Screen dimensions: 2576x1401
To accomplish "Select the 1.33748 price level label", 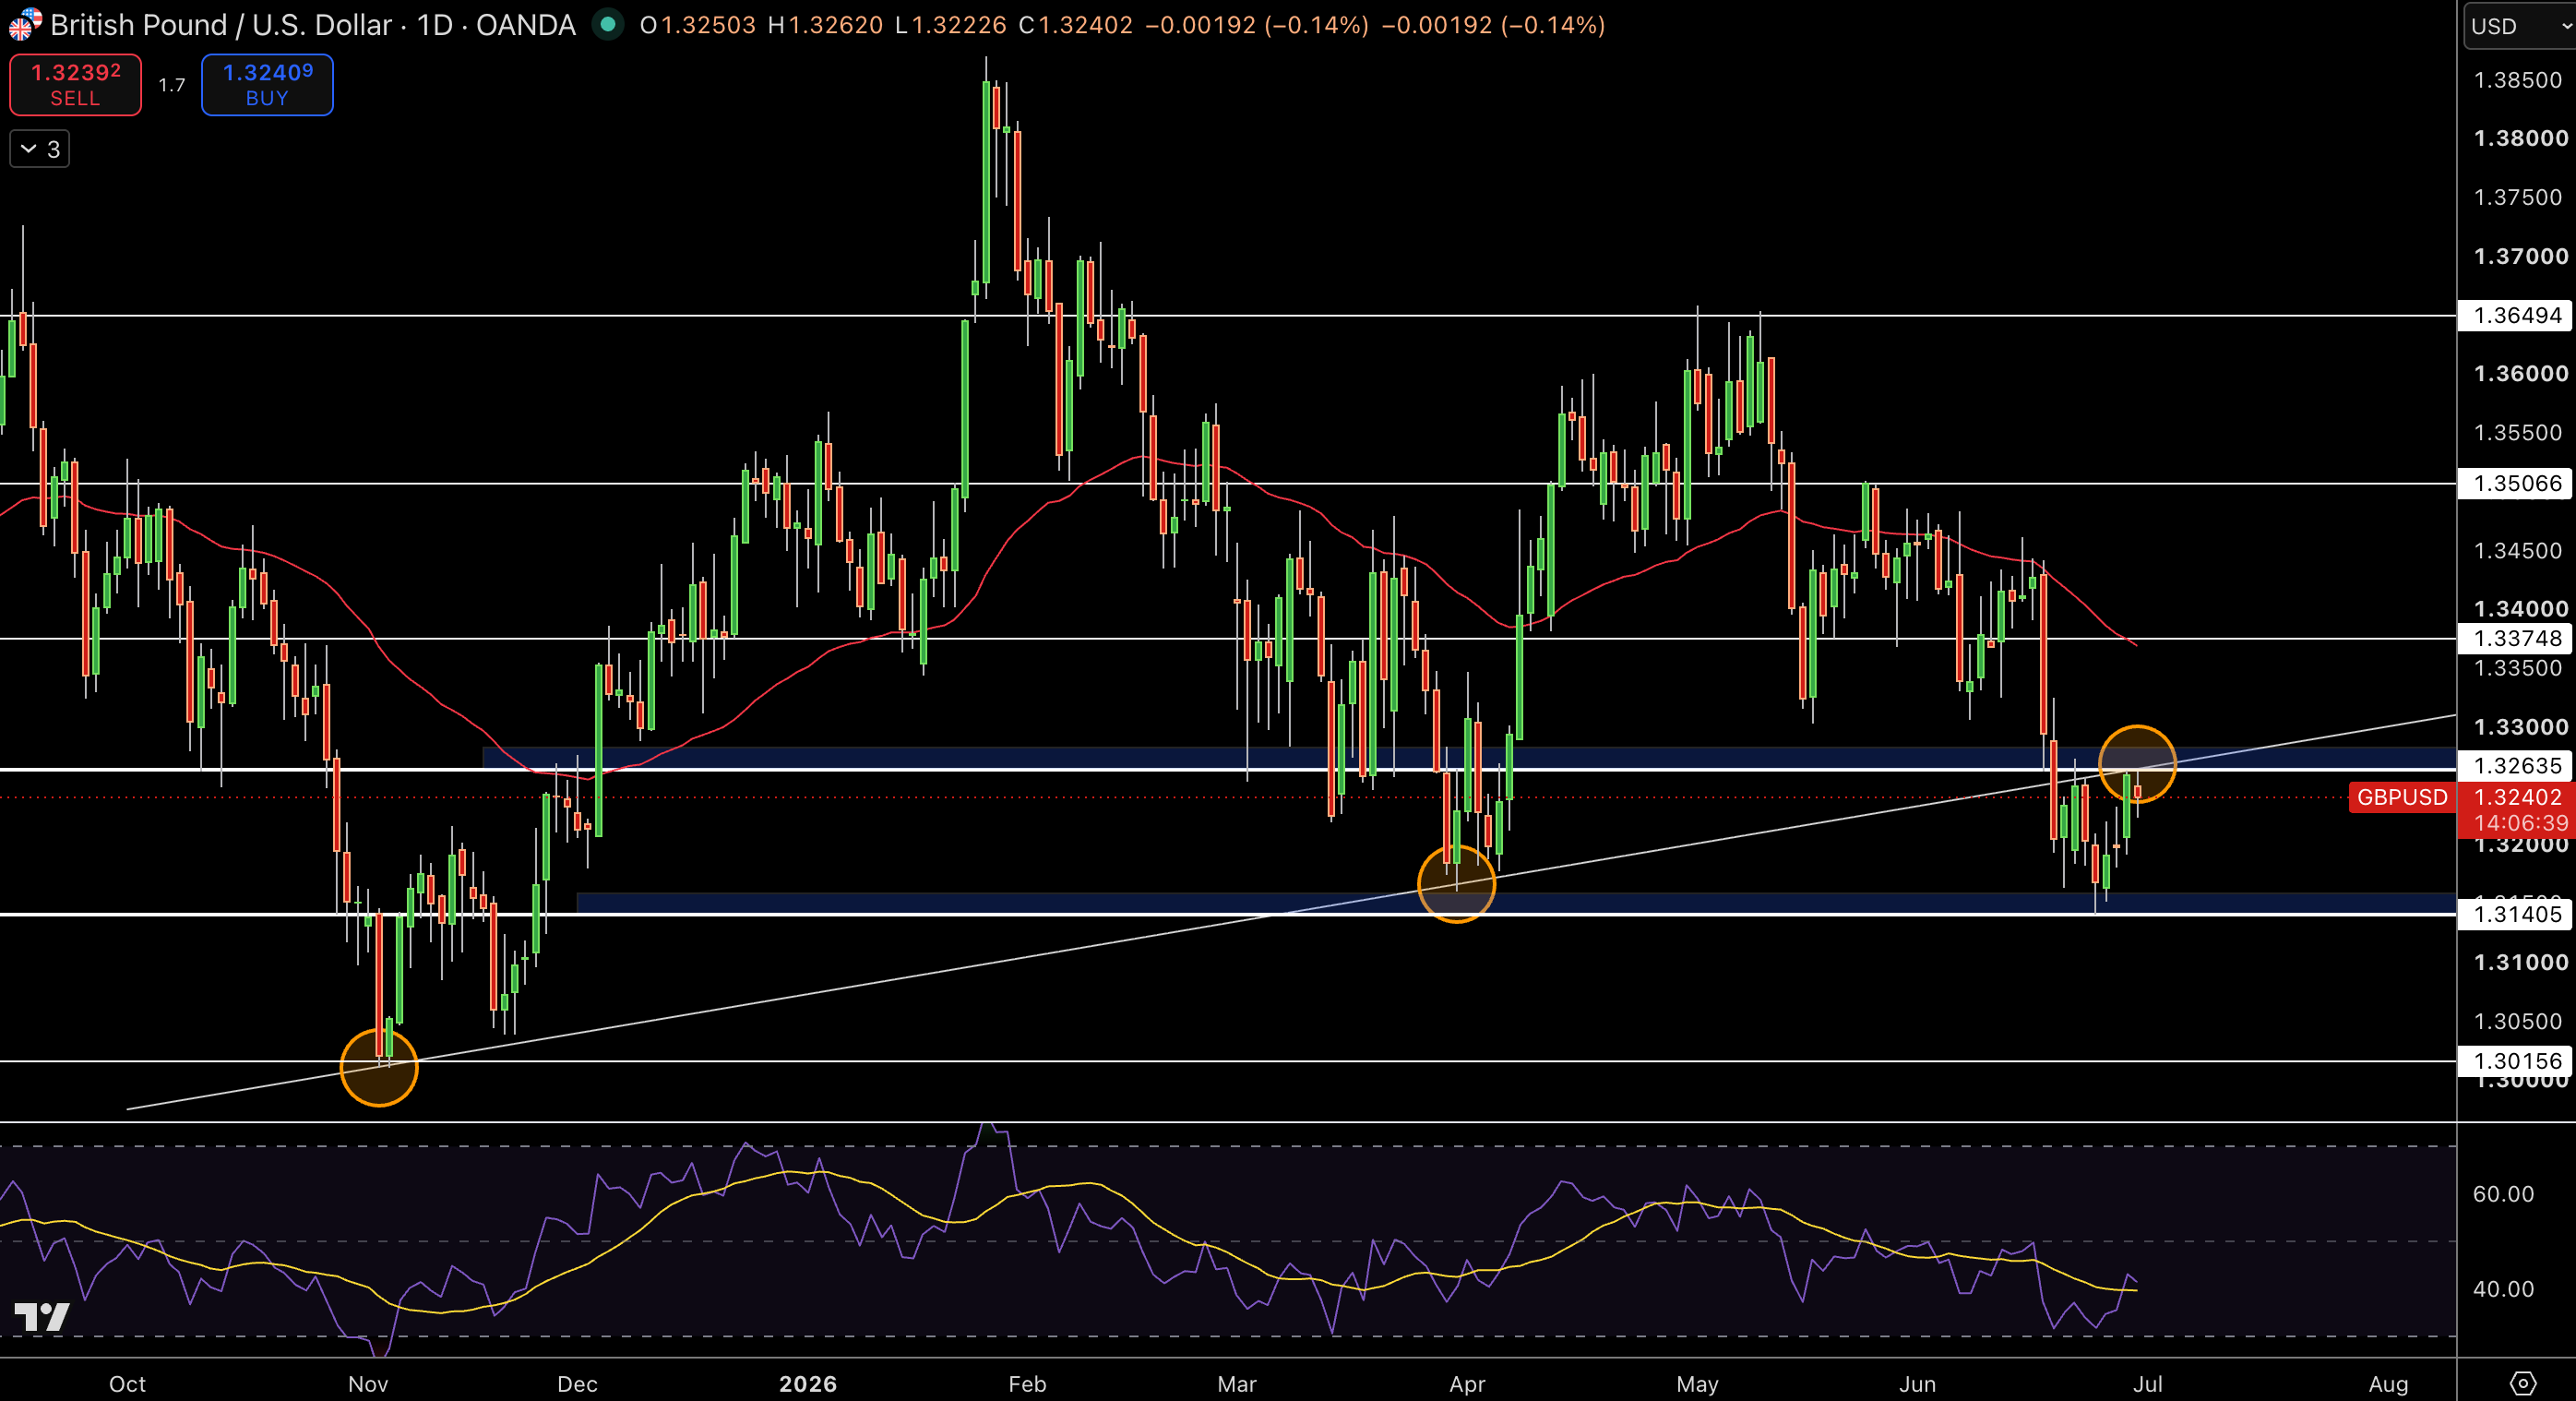I will click(x=2516, y=639).
